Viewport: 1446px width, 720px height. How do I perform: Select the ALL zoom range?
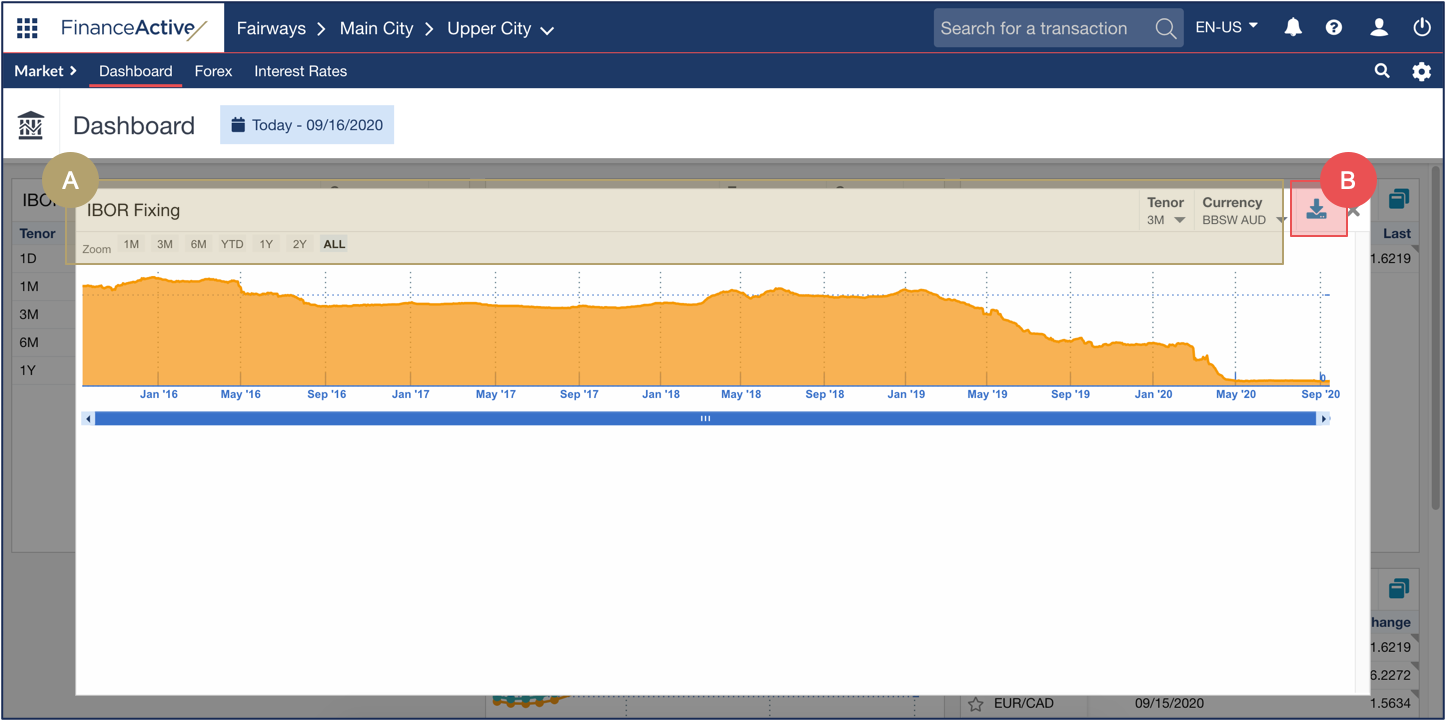click(x=333, y=243)
